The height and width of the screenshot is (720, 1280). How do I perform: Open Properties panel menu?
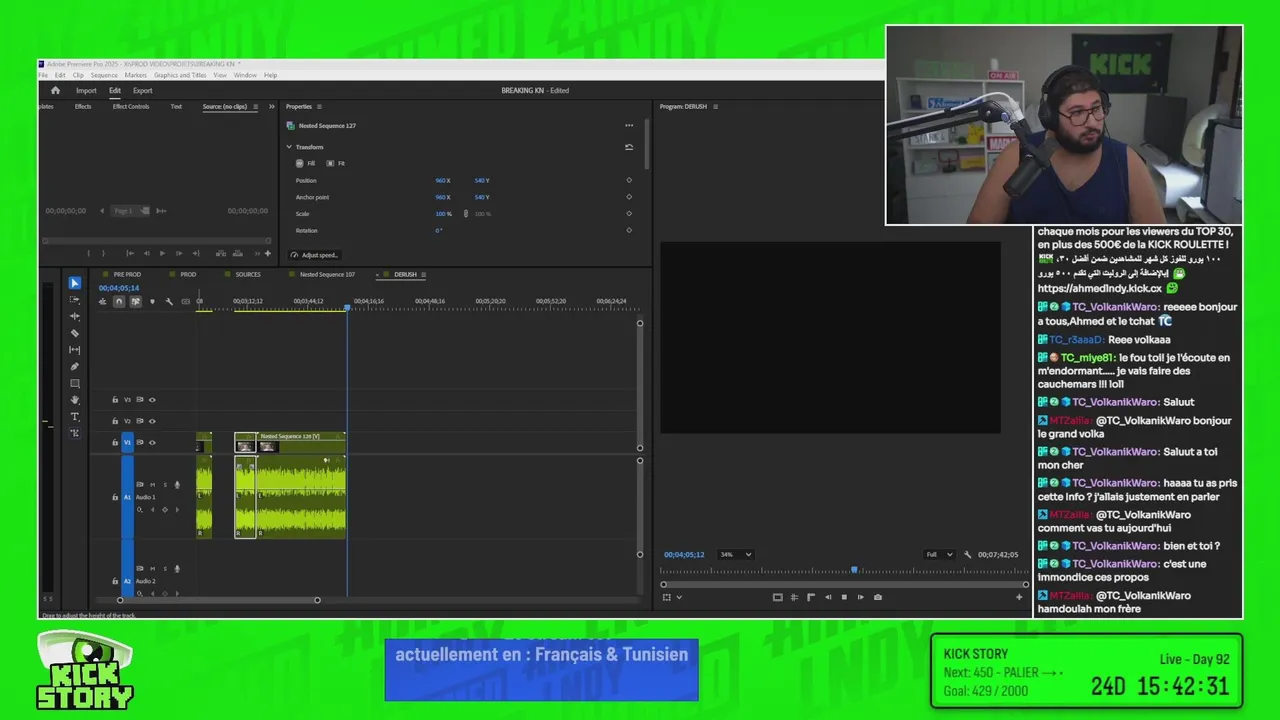319,106
